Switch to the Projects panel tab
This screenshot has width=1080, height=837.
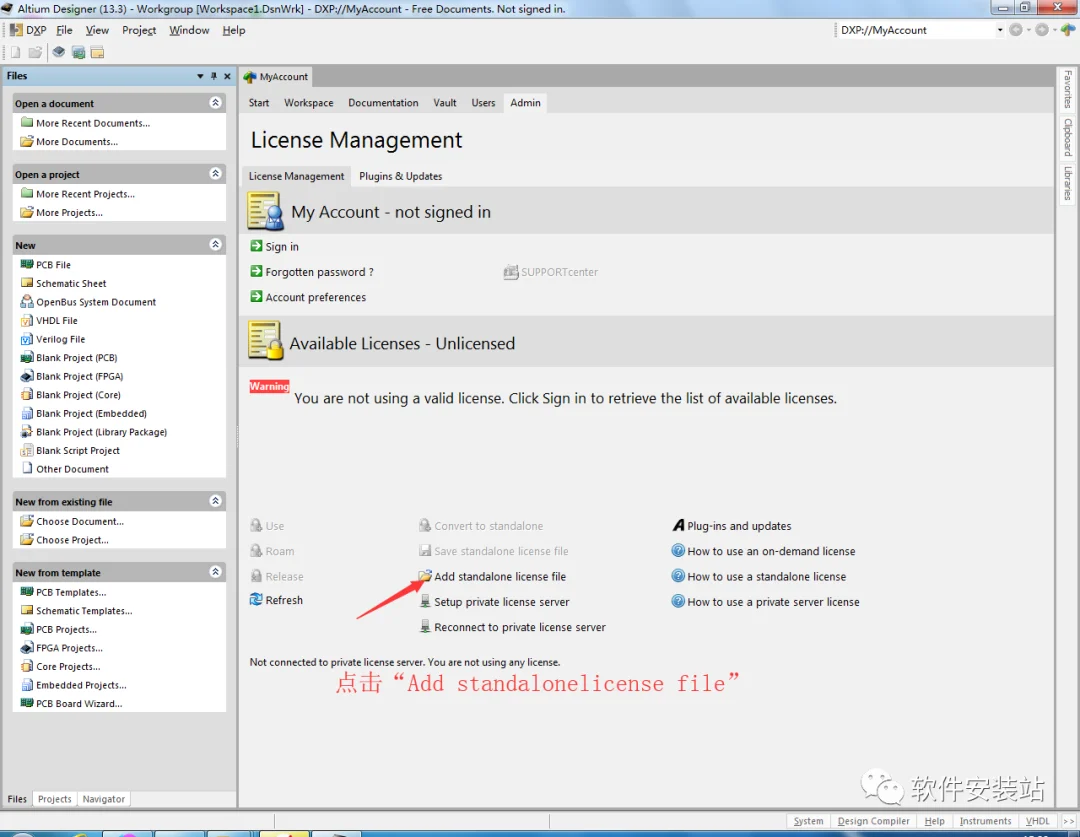tap(54, 798)
